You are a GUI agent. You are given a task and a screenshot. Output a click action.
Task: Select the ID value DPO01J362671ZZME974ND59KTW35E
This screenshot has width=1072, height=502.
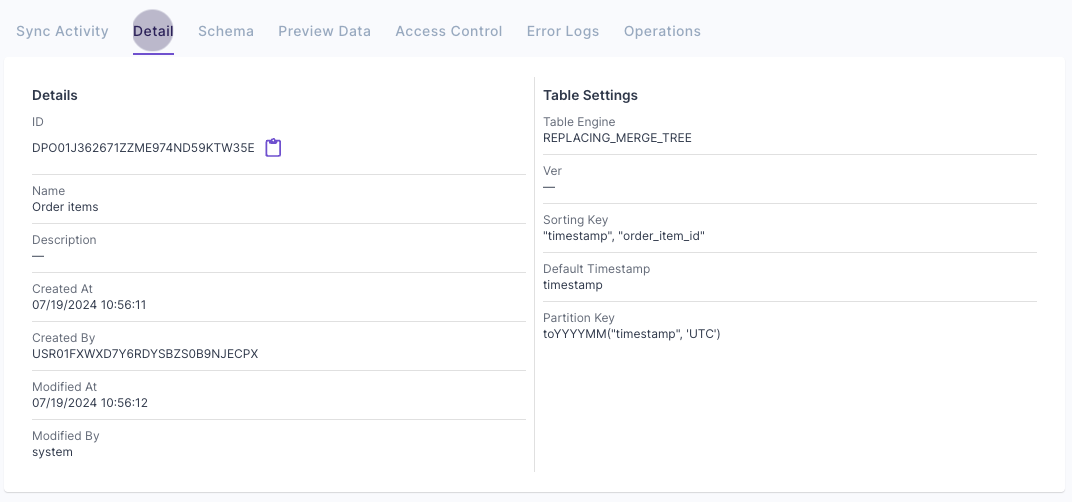point(143,148)
